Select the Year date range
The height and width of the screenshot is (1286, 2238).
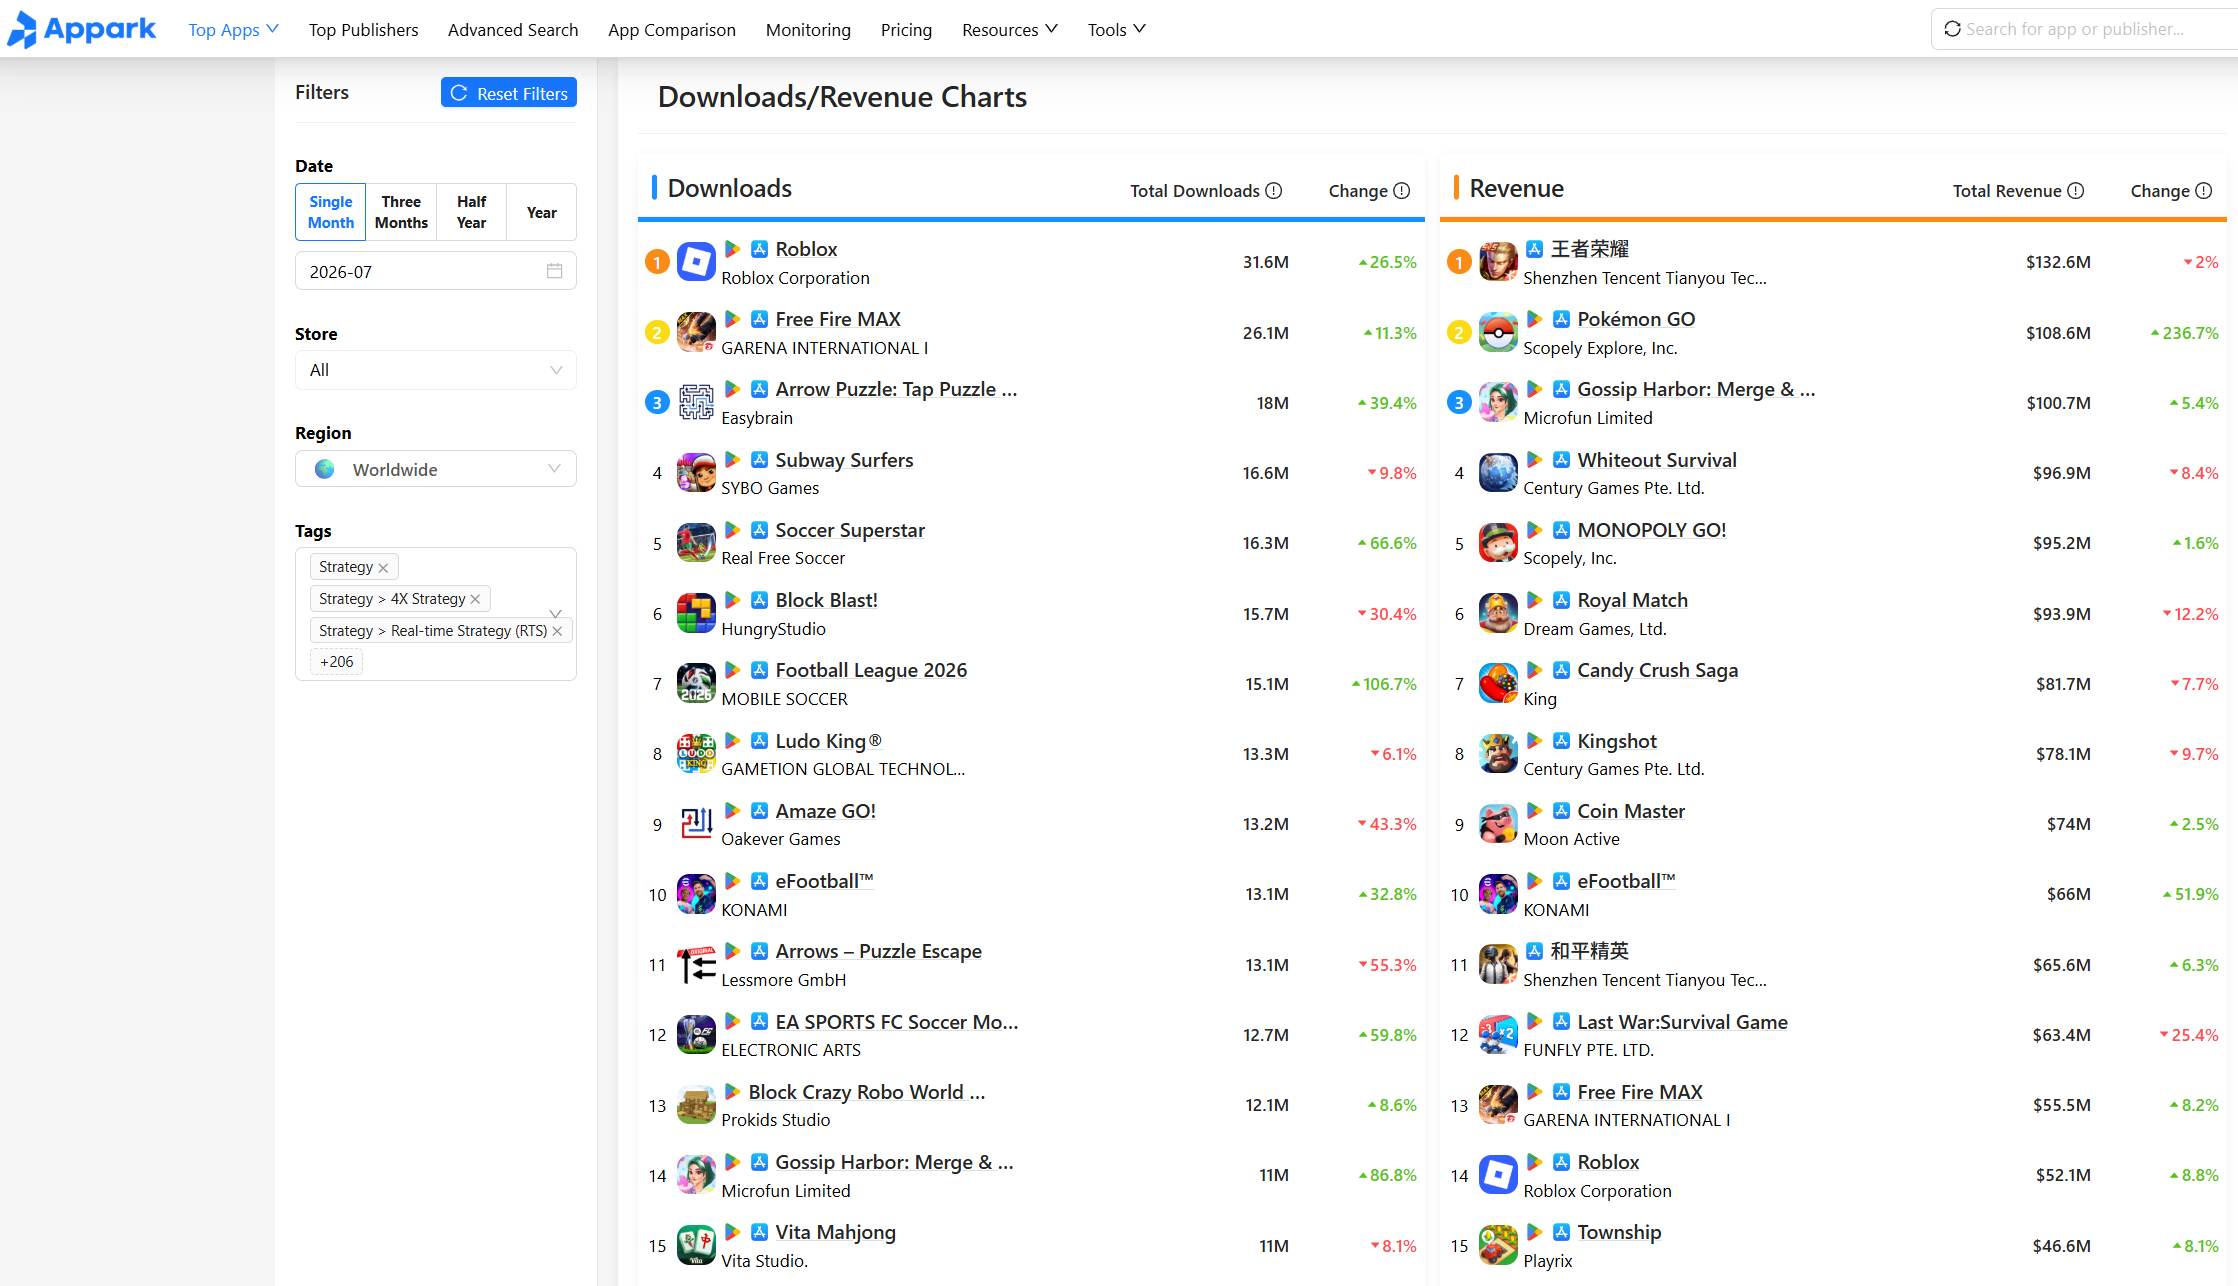pos(542,212)
